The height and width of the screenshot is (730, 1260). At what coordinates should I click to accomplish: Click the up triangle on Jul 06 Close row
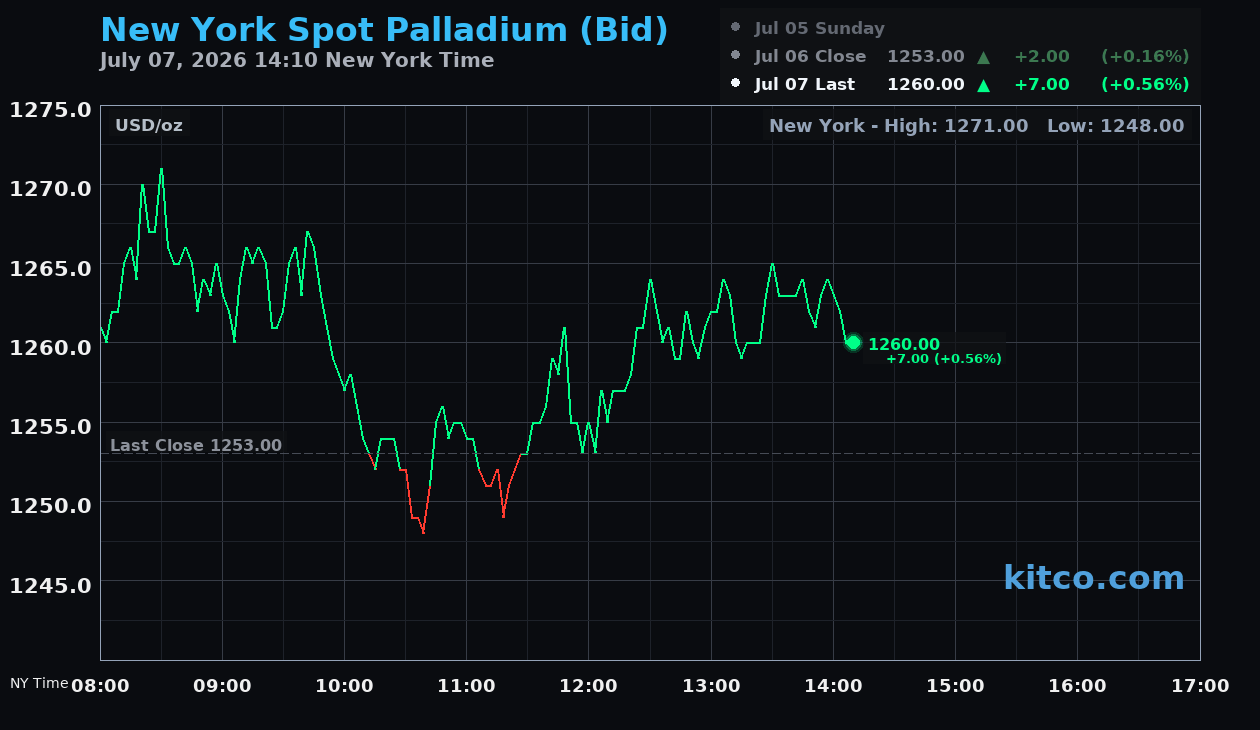[983, 57]
